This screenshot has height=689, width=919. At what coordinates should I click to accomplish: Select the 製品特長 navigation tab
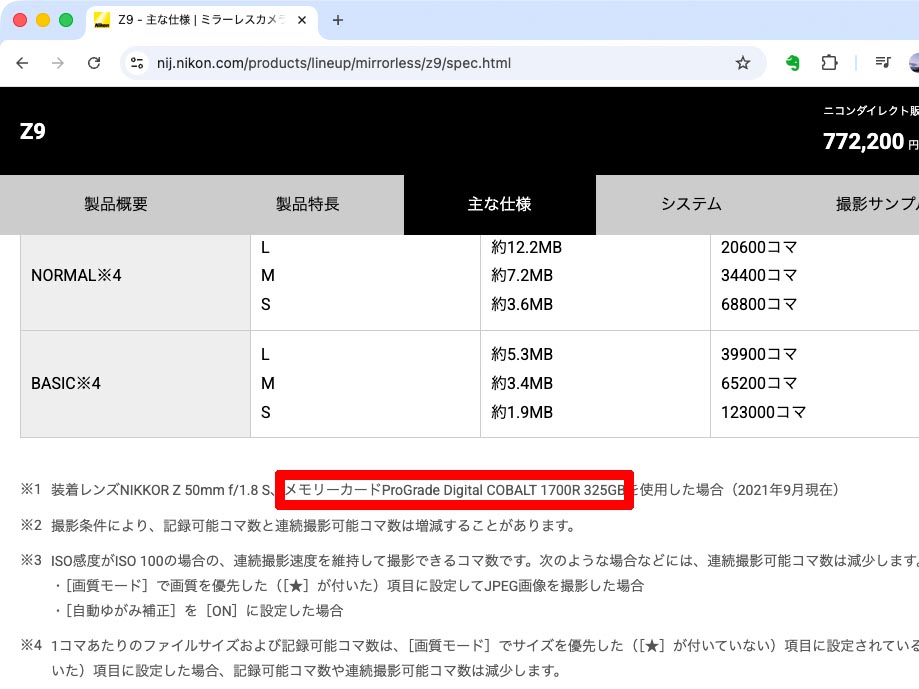click(307, 204)
